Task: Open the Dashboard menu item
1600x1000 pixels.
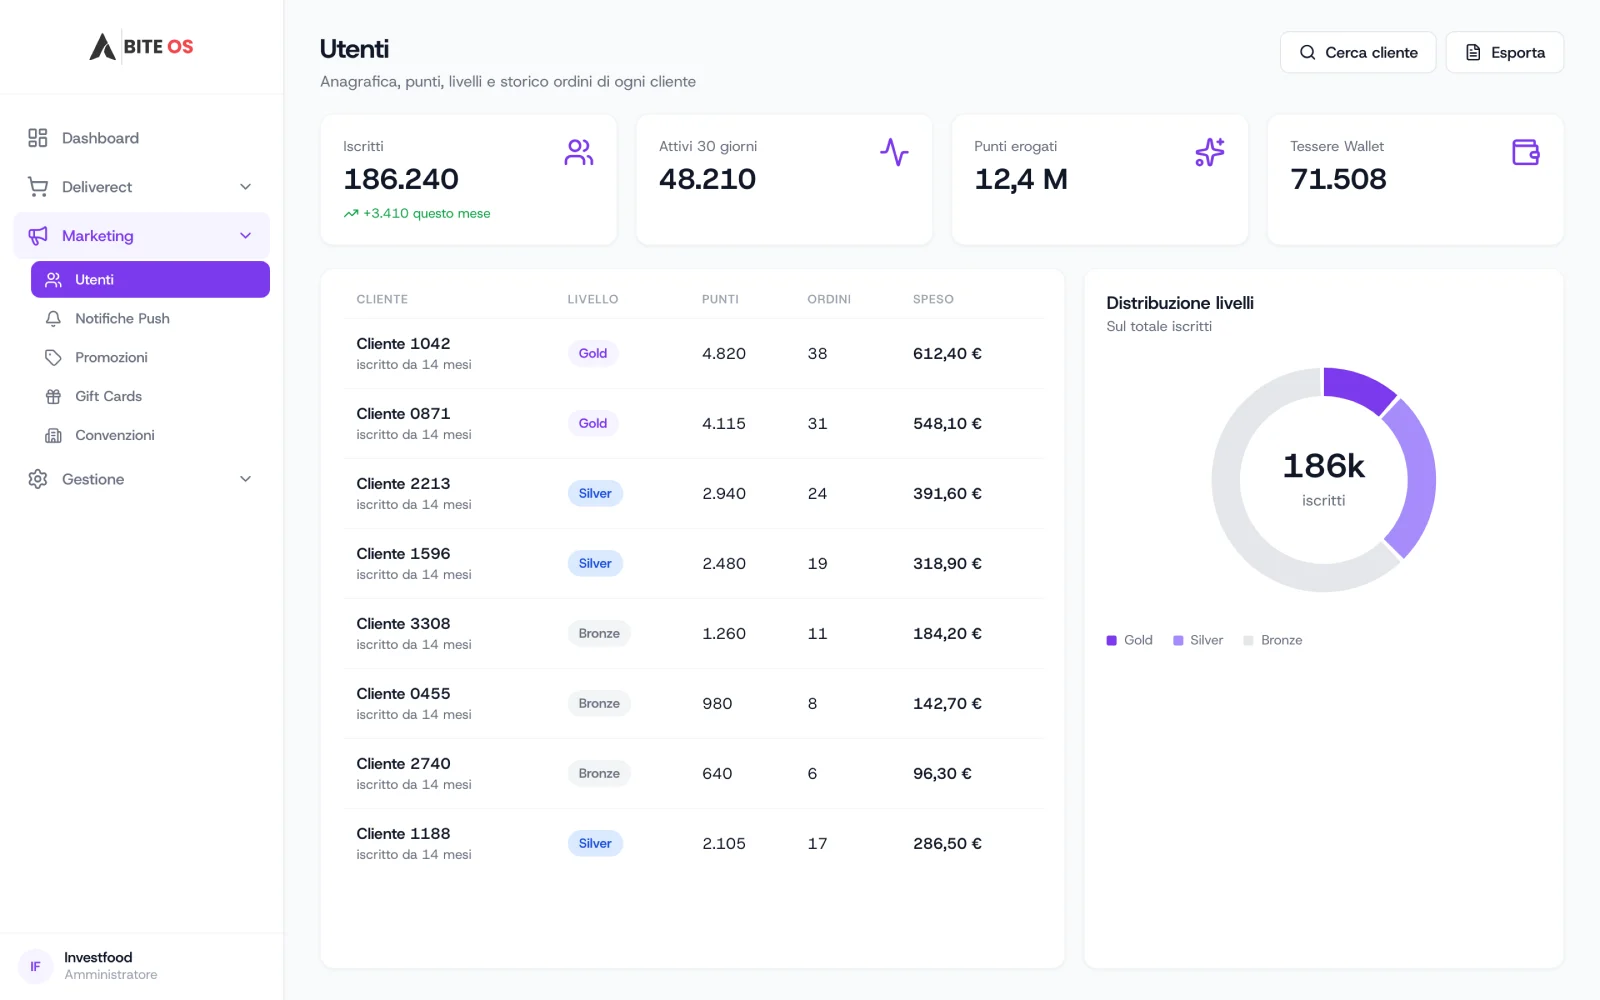Action: (x=142, y=138)
